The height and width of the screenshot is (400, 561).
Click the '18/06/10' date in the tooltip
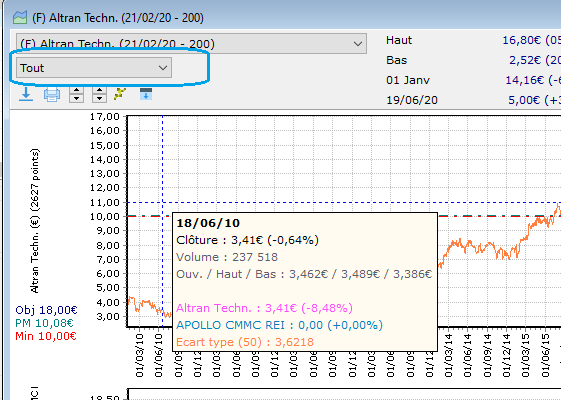pyautogui.click(x=208, y=223)
